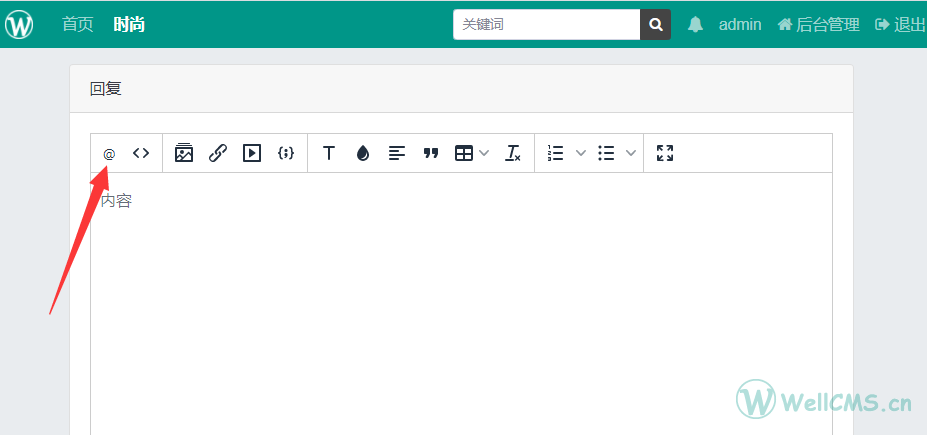Screen dimensions: 927x435
Task: Go to 首页 in the navigation
Action: [78, 24]
